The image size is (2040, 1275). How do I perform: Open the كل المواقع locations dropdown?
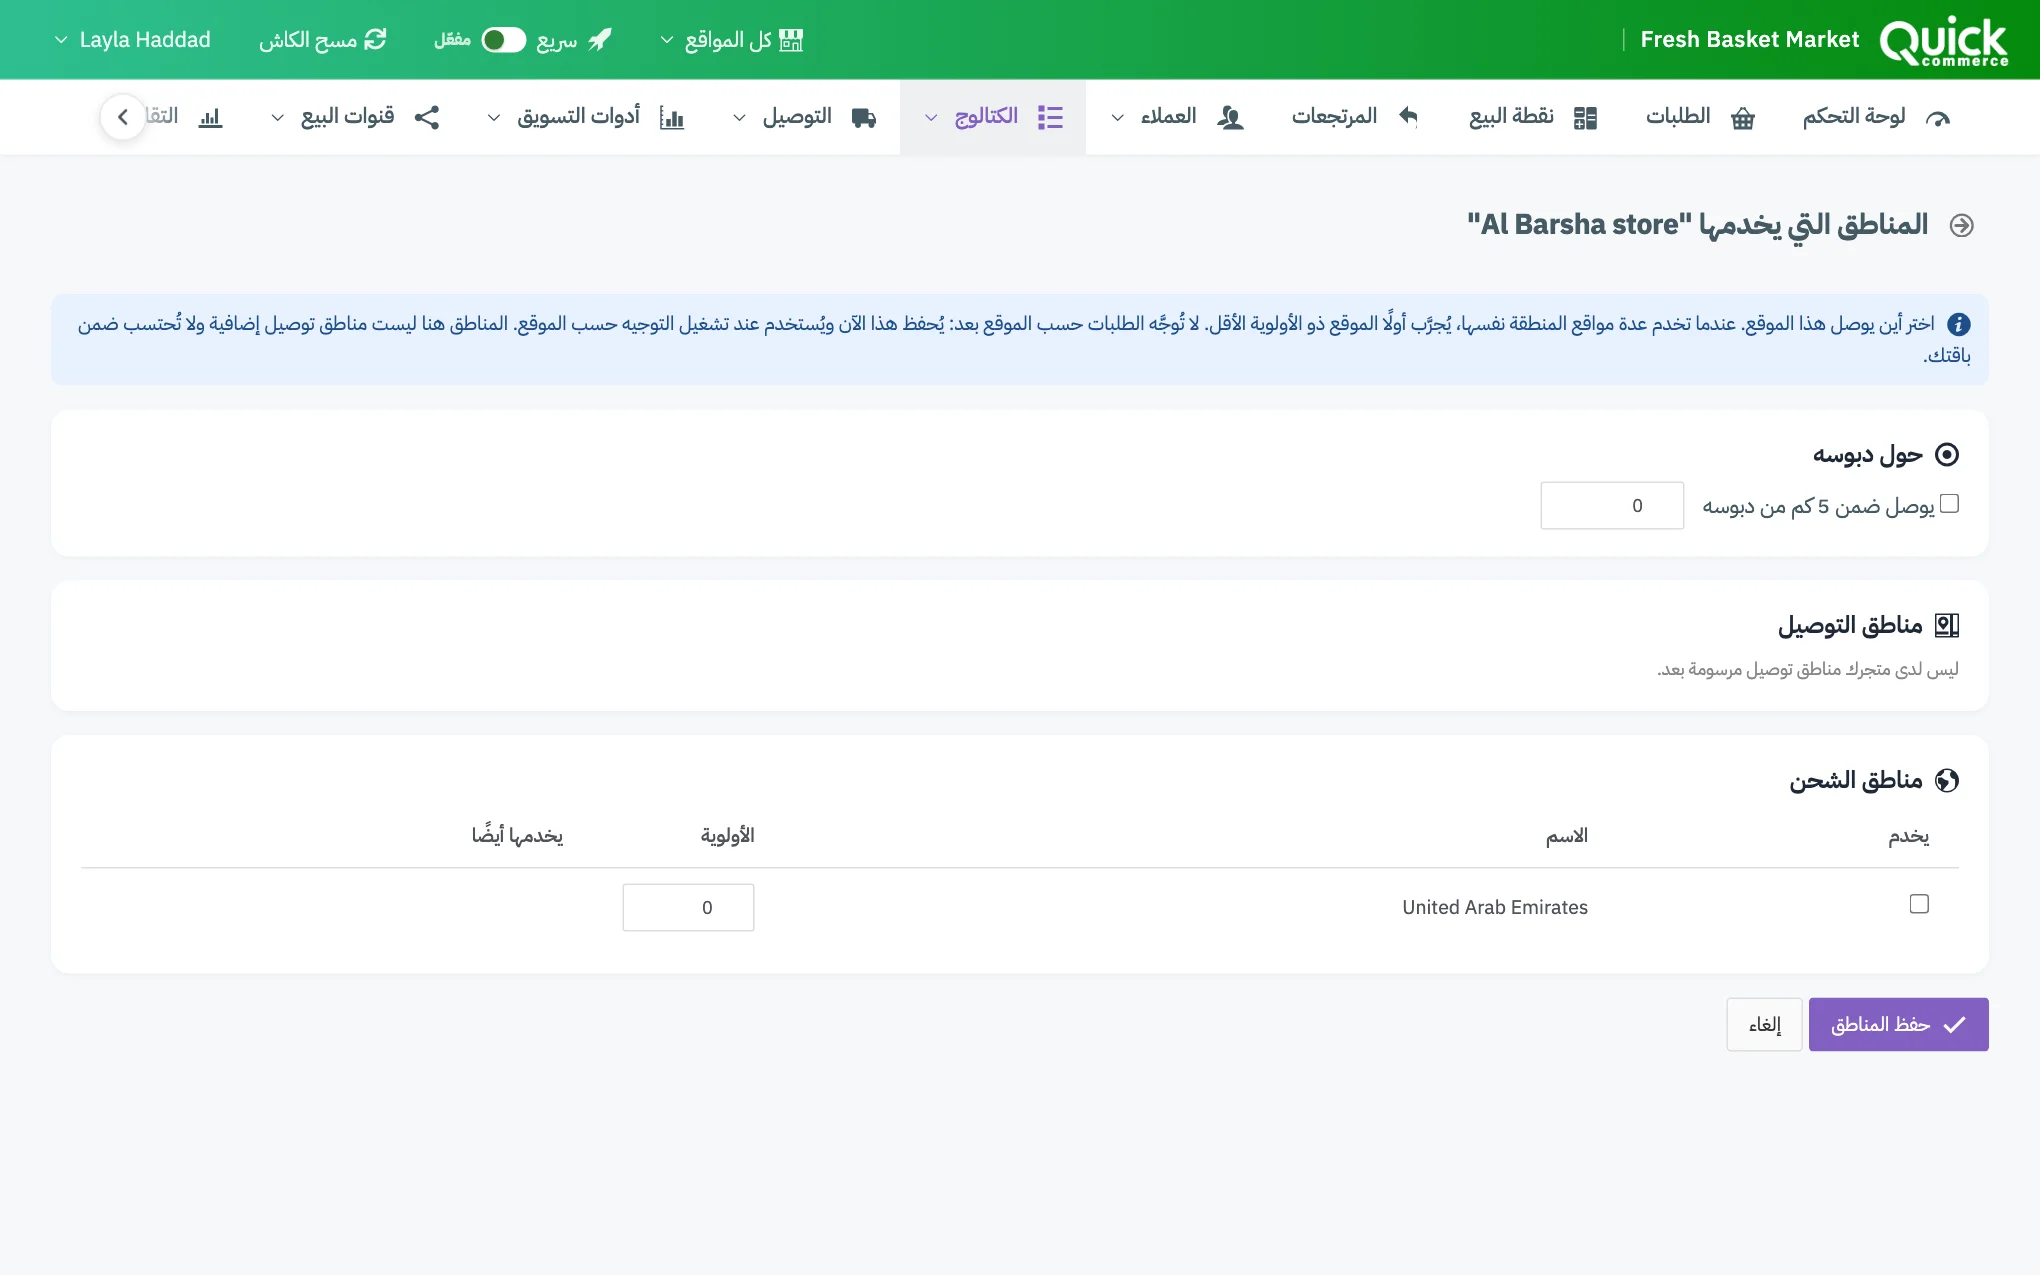click(x=731, y=40)
